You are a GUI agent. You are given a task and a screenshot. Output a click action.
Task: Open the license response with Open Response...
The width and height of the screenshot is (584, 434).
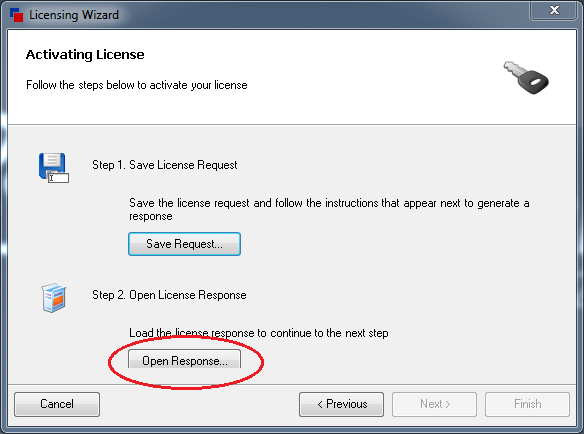[x=184, y=359]
